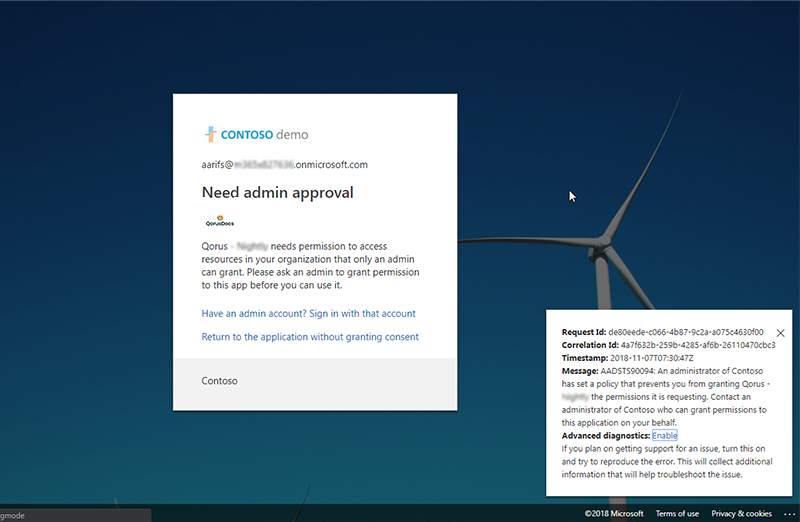Open the Terms of use page

(x=677, y=514)
